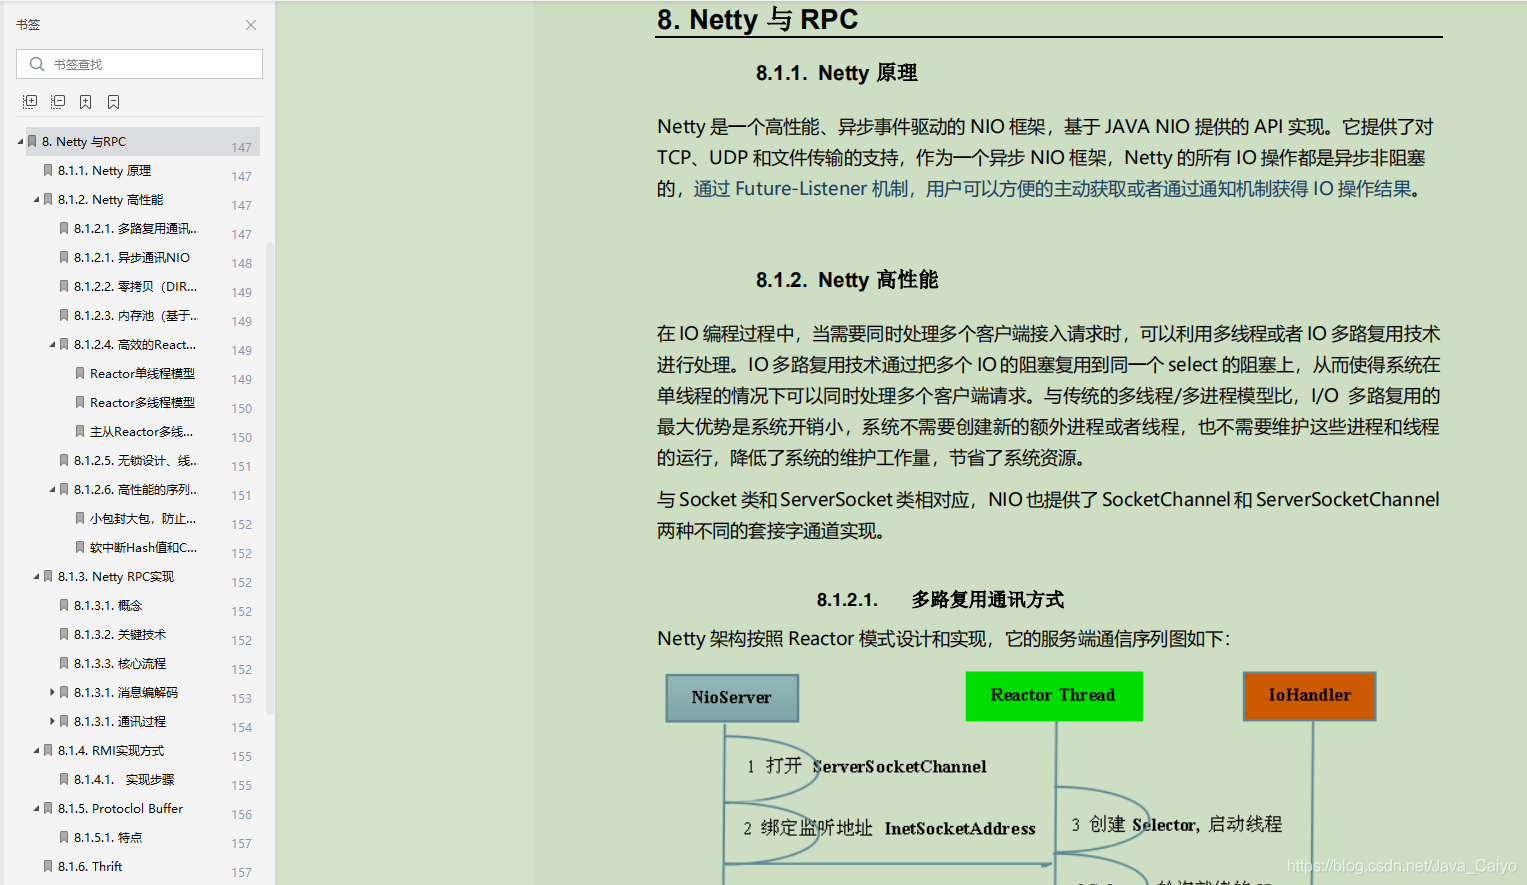Click heading '8.1.1. Netty 原理' in document
Viewport: 1527px width, 885px height.
click(836, 73)
